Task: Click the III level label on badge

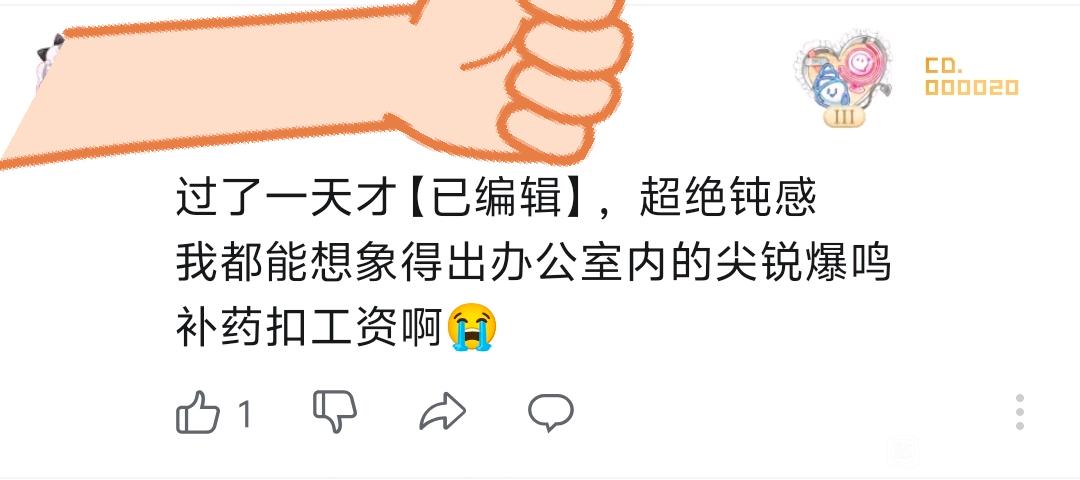Action: 844,117
